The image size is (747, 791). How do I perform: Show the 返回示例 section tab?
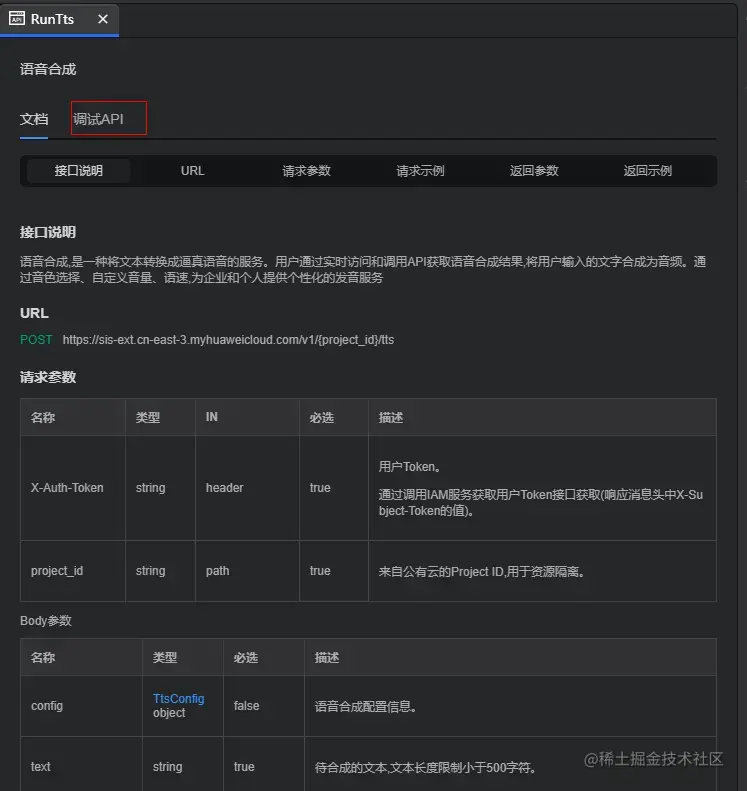[648, 171]
